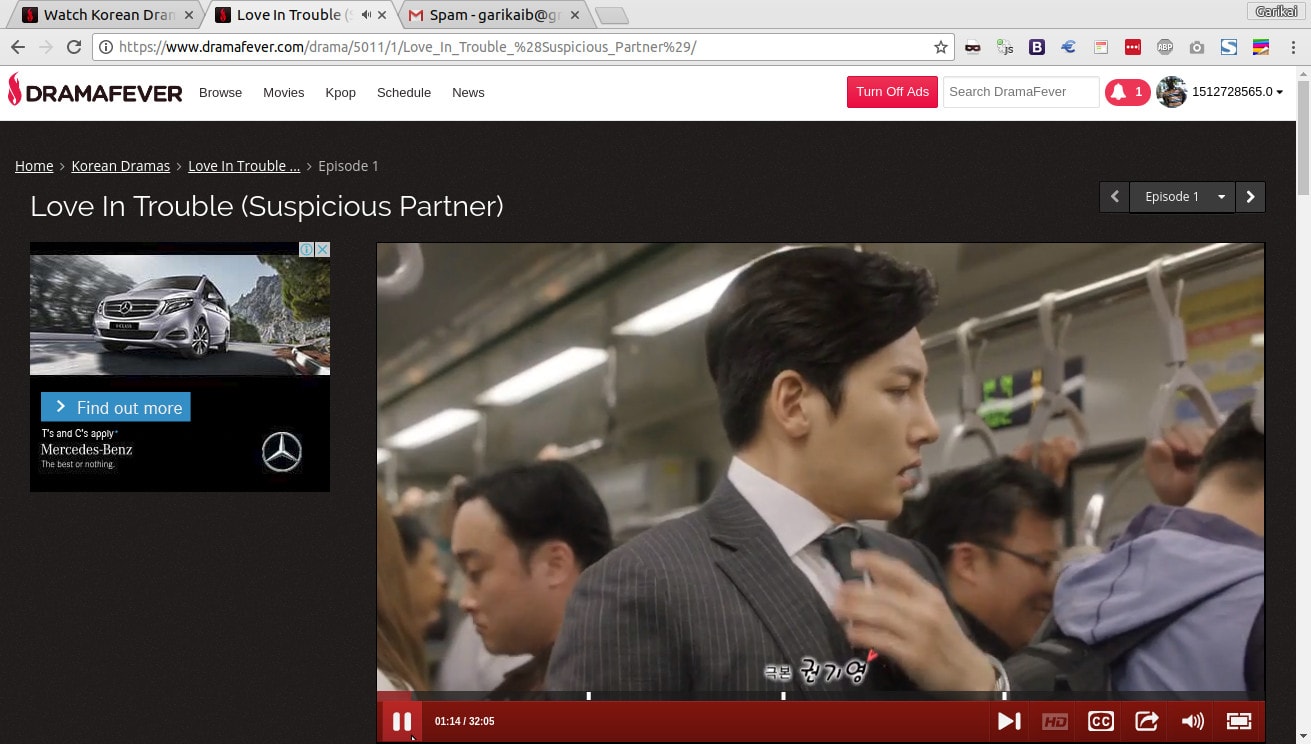
Task: Open the Schedule menu
Action: [404, 92]
